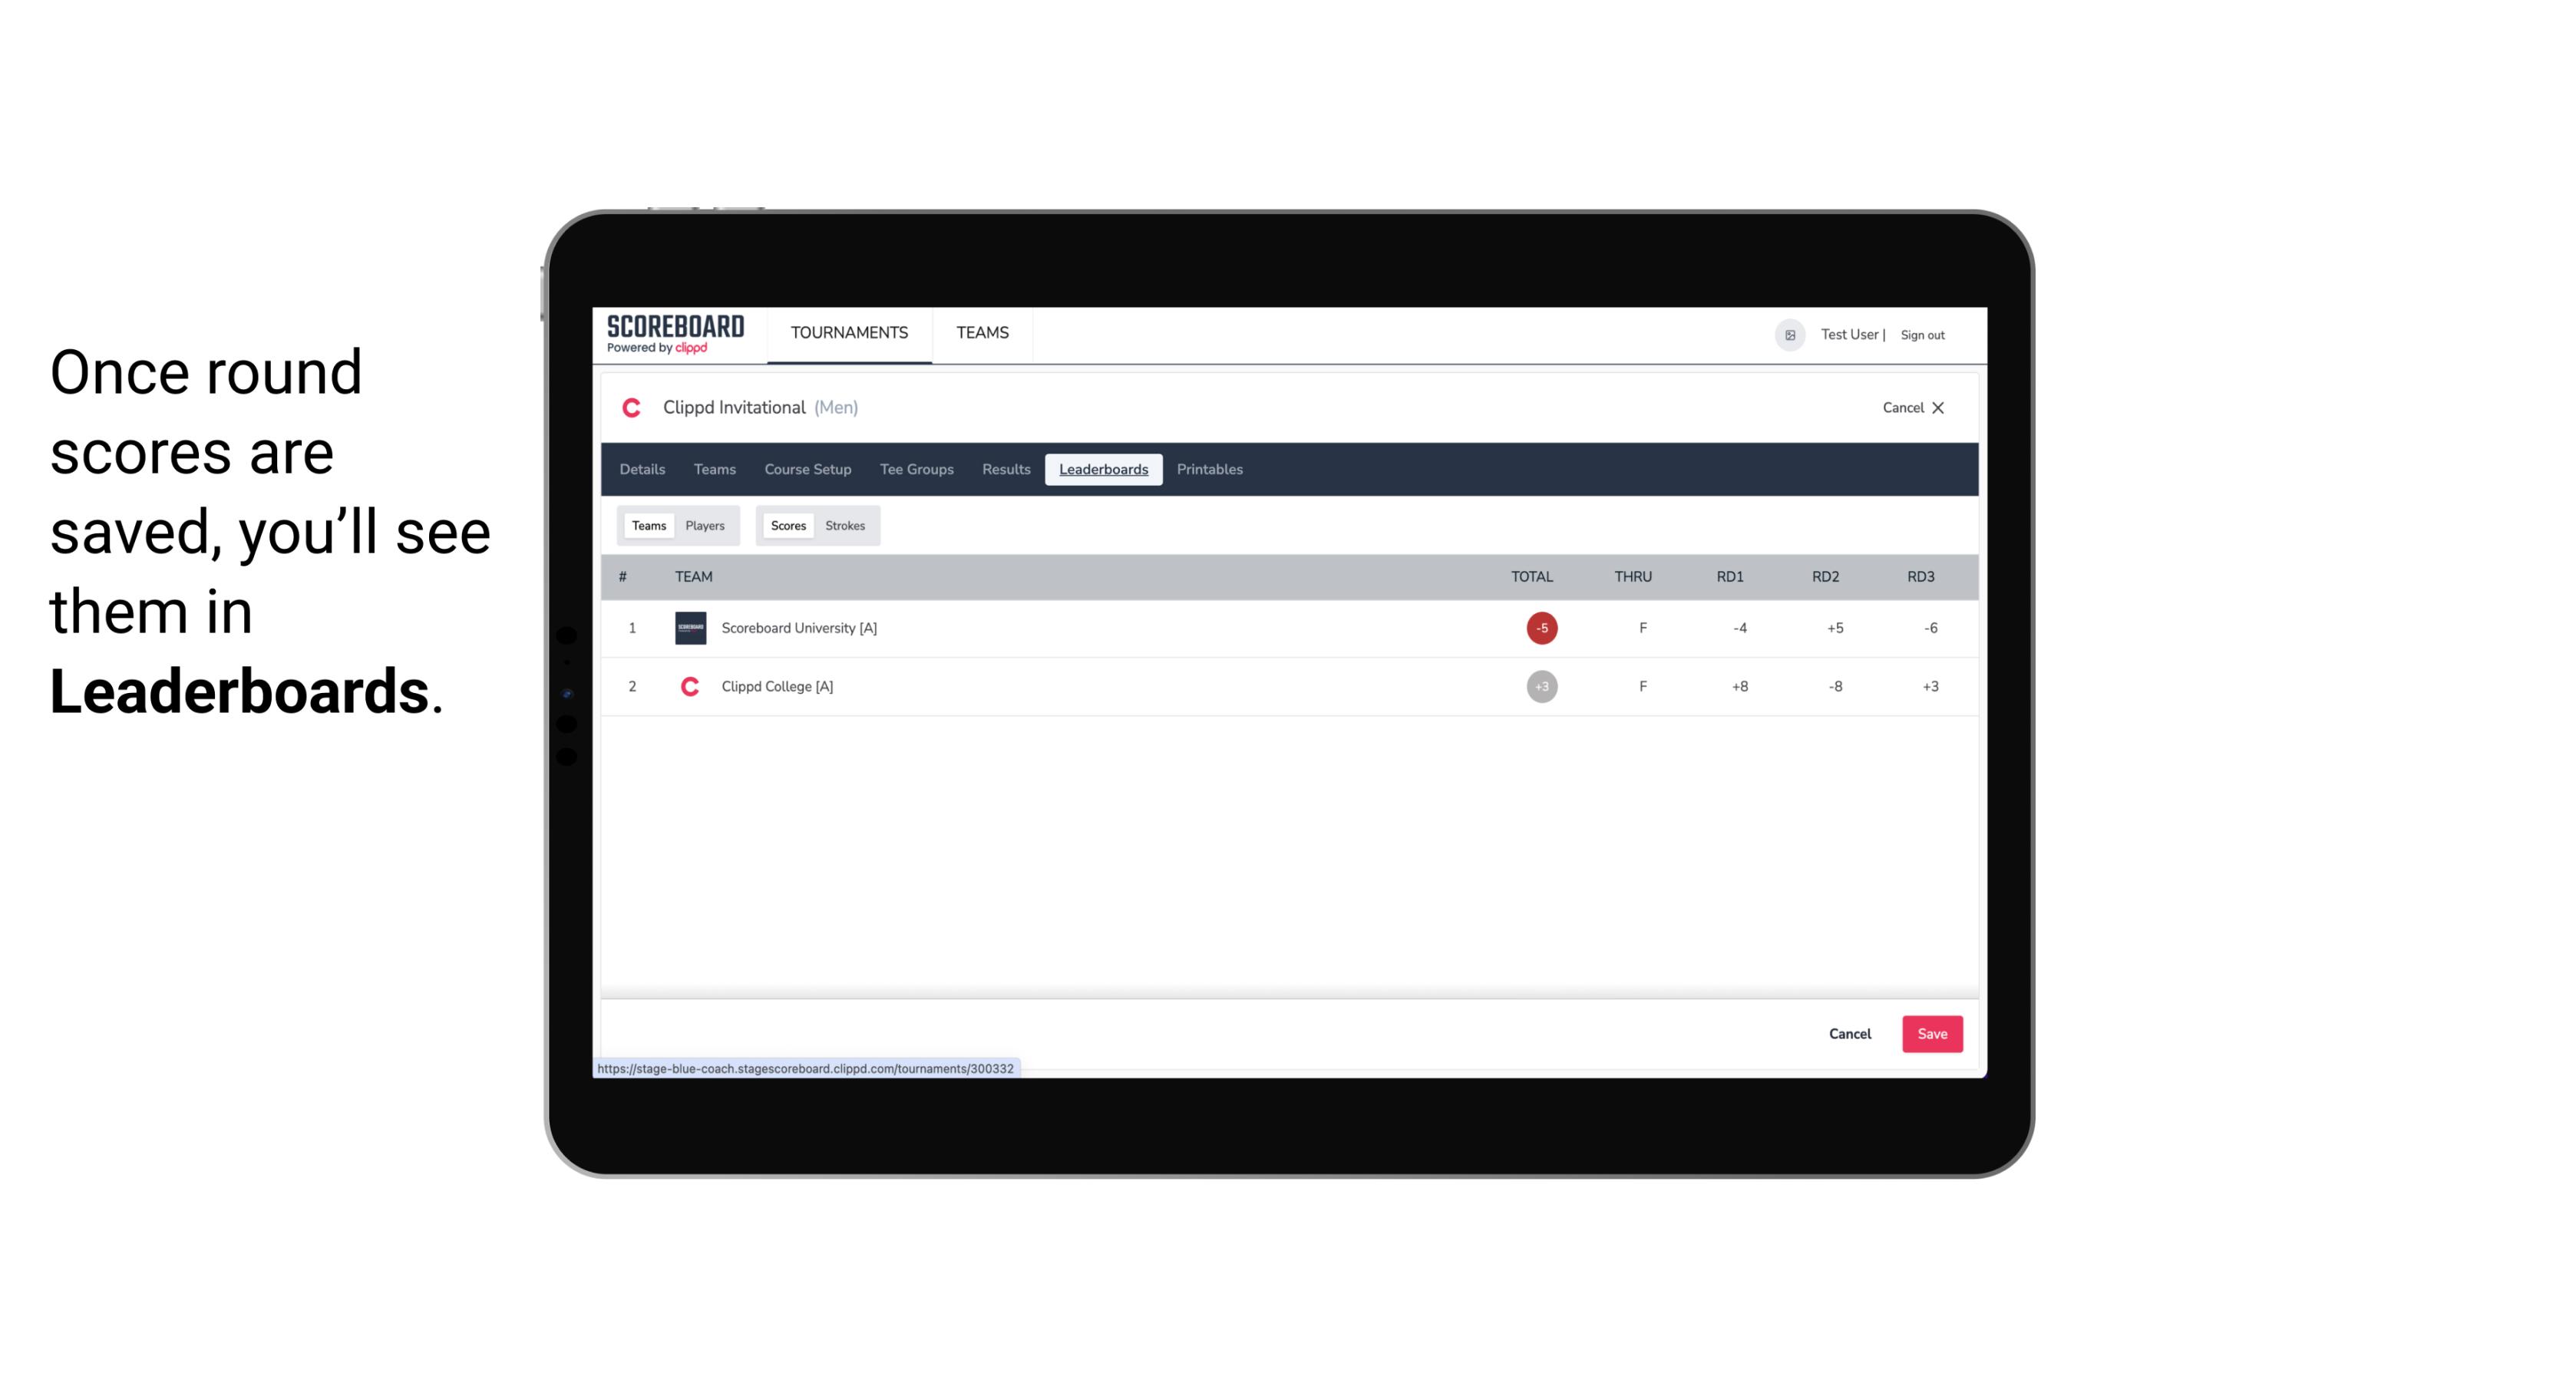Click the Players filter button
The height and width of the screenshot is (1386, 2576).
[705, 526]
